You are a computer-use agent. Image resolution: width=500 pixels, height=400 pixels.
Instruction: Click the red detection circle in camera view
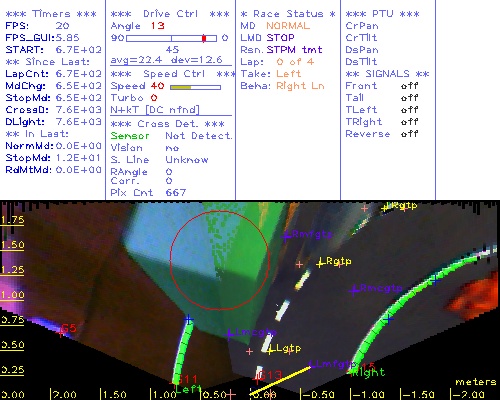(219, 260)
